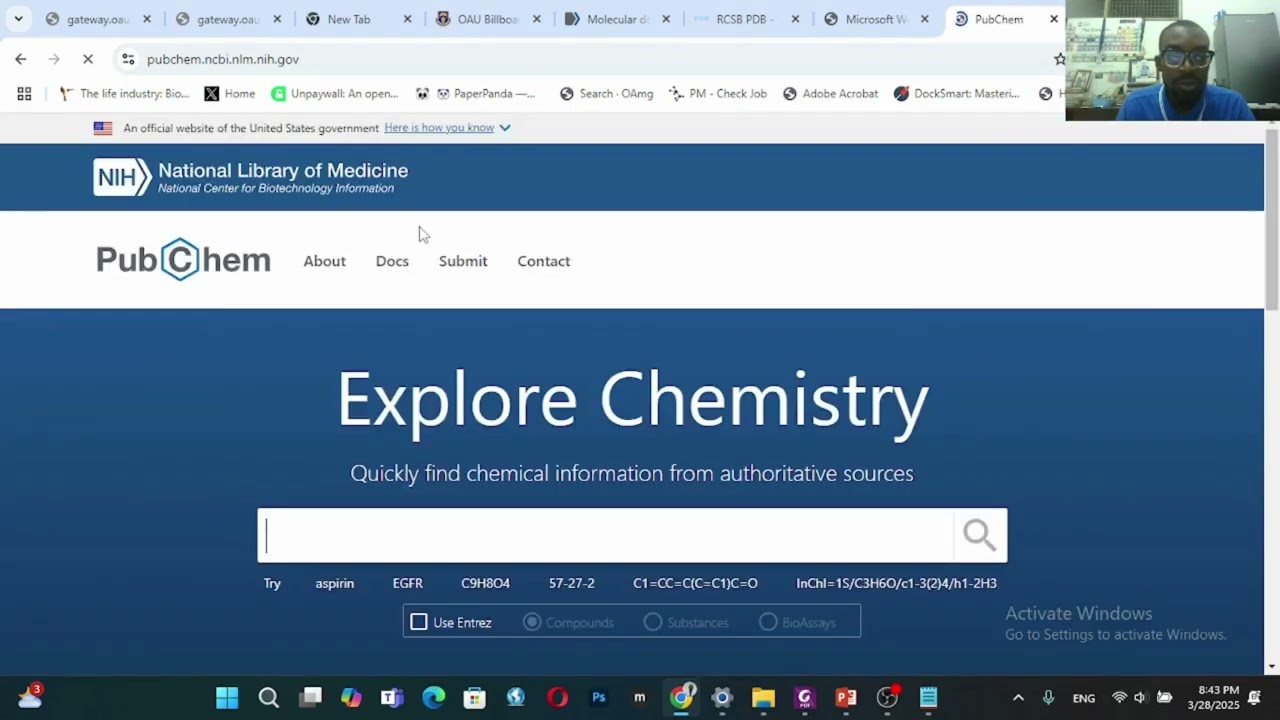Open the Unpaywall bookmark
Viewport: 1280px width, 720px height.
[335, 93]
